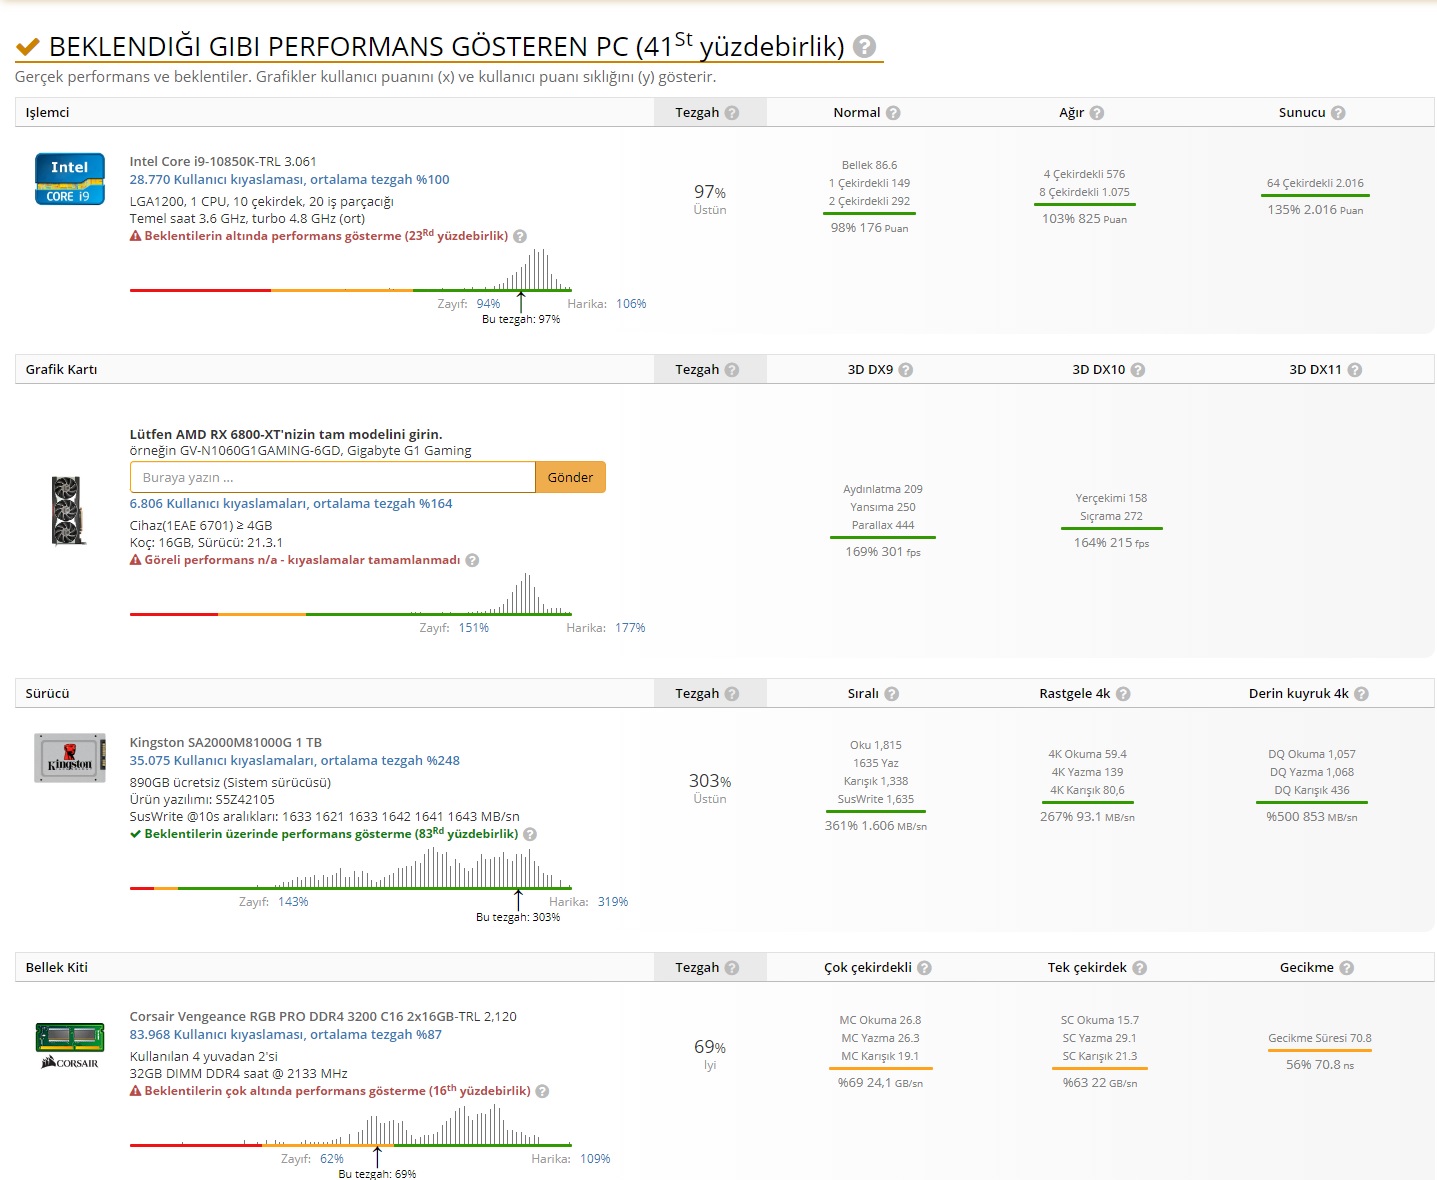
Task: Click the question mark next to Rastgele 4k
Action: (1123, 694)
